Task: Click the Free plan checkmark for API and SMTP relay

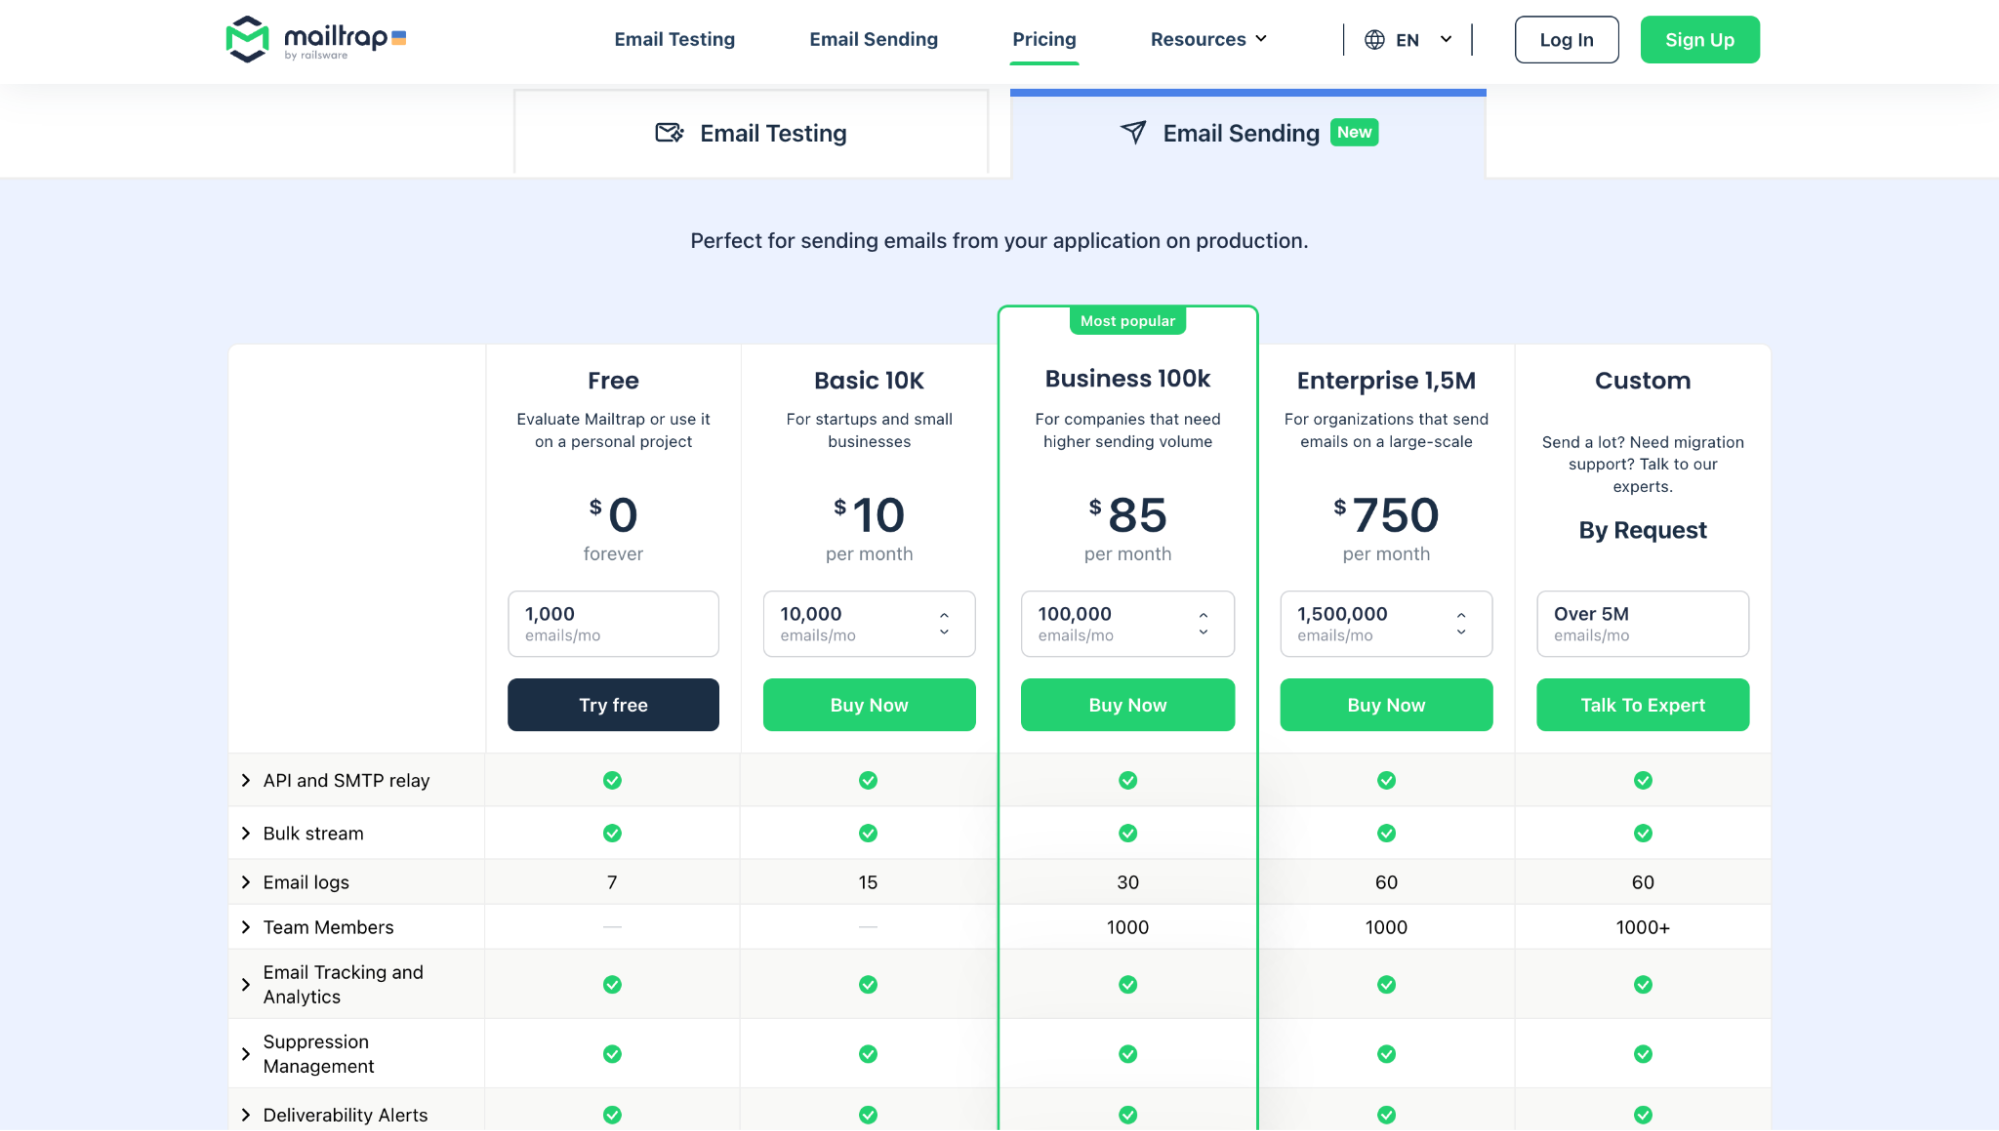Action: tap(612, 780)
